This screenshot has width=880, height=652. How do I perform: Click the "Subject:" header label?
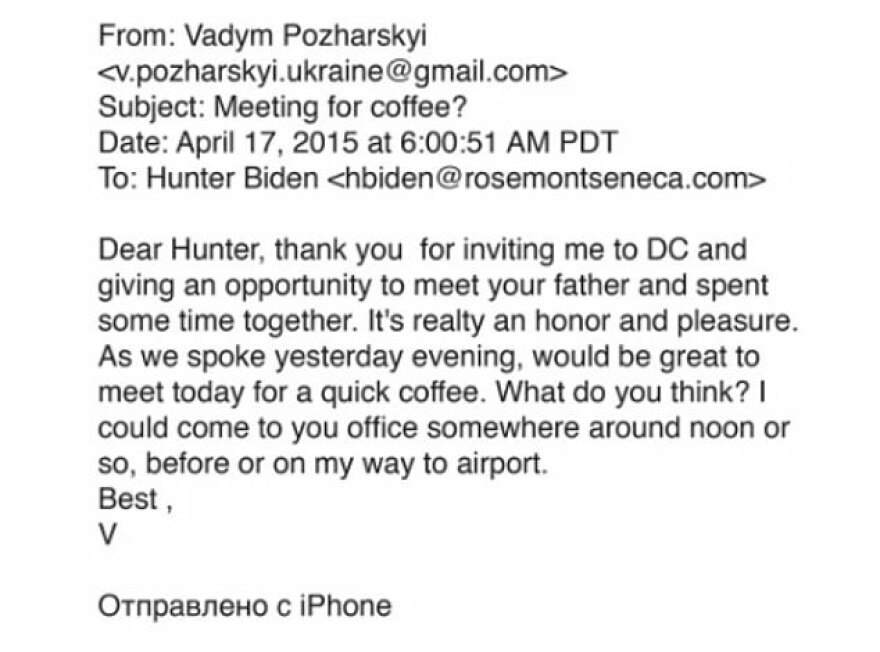145,107
